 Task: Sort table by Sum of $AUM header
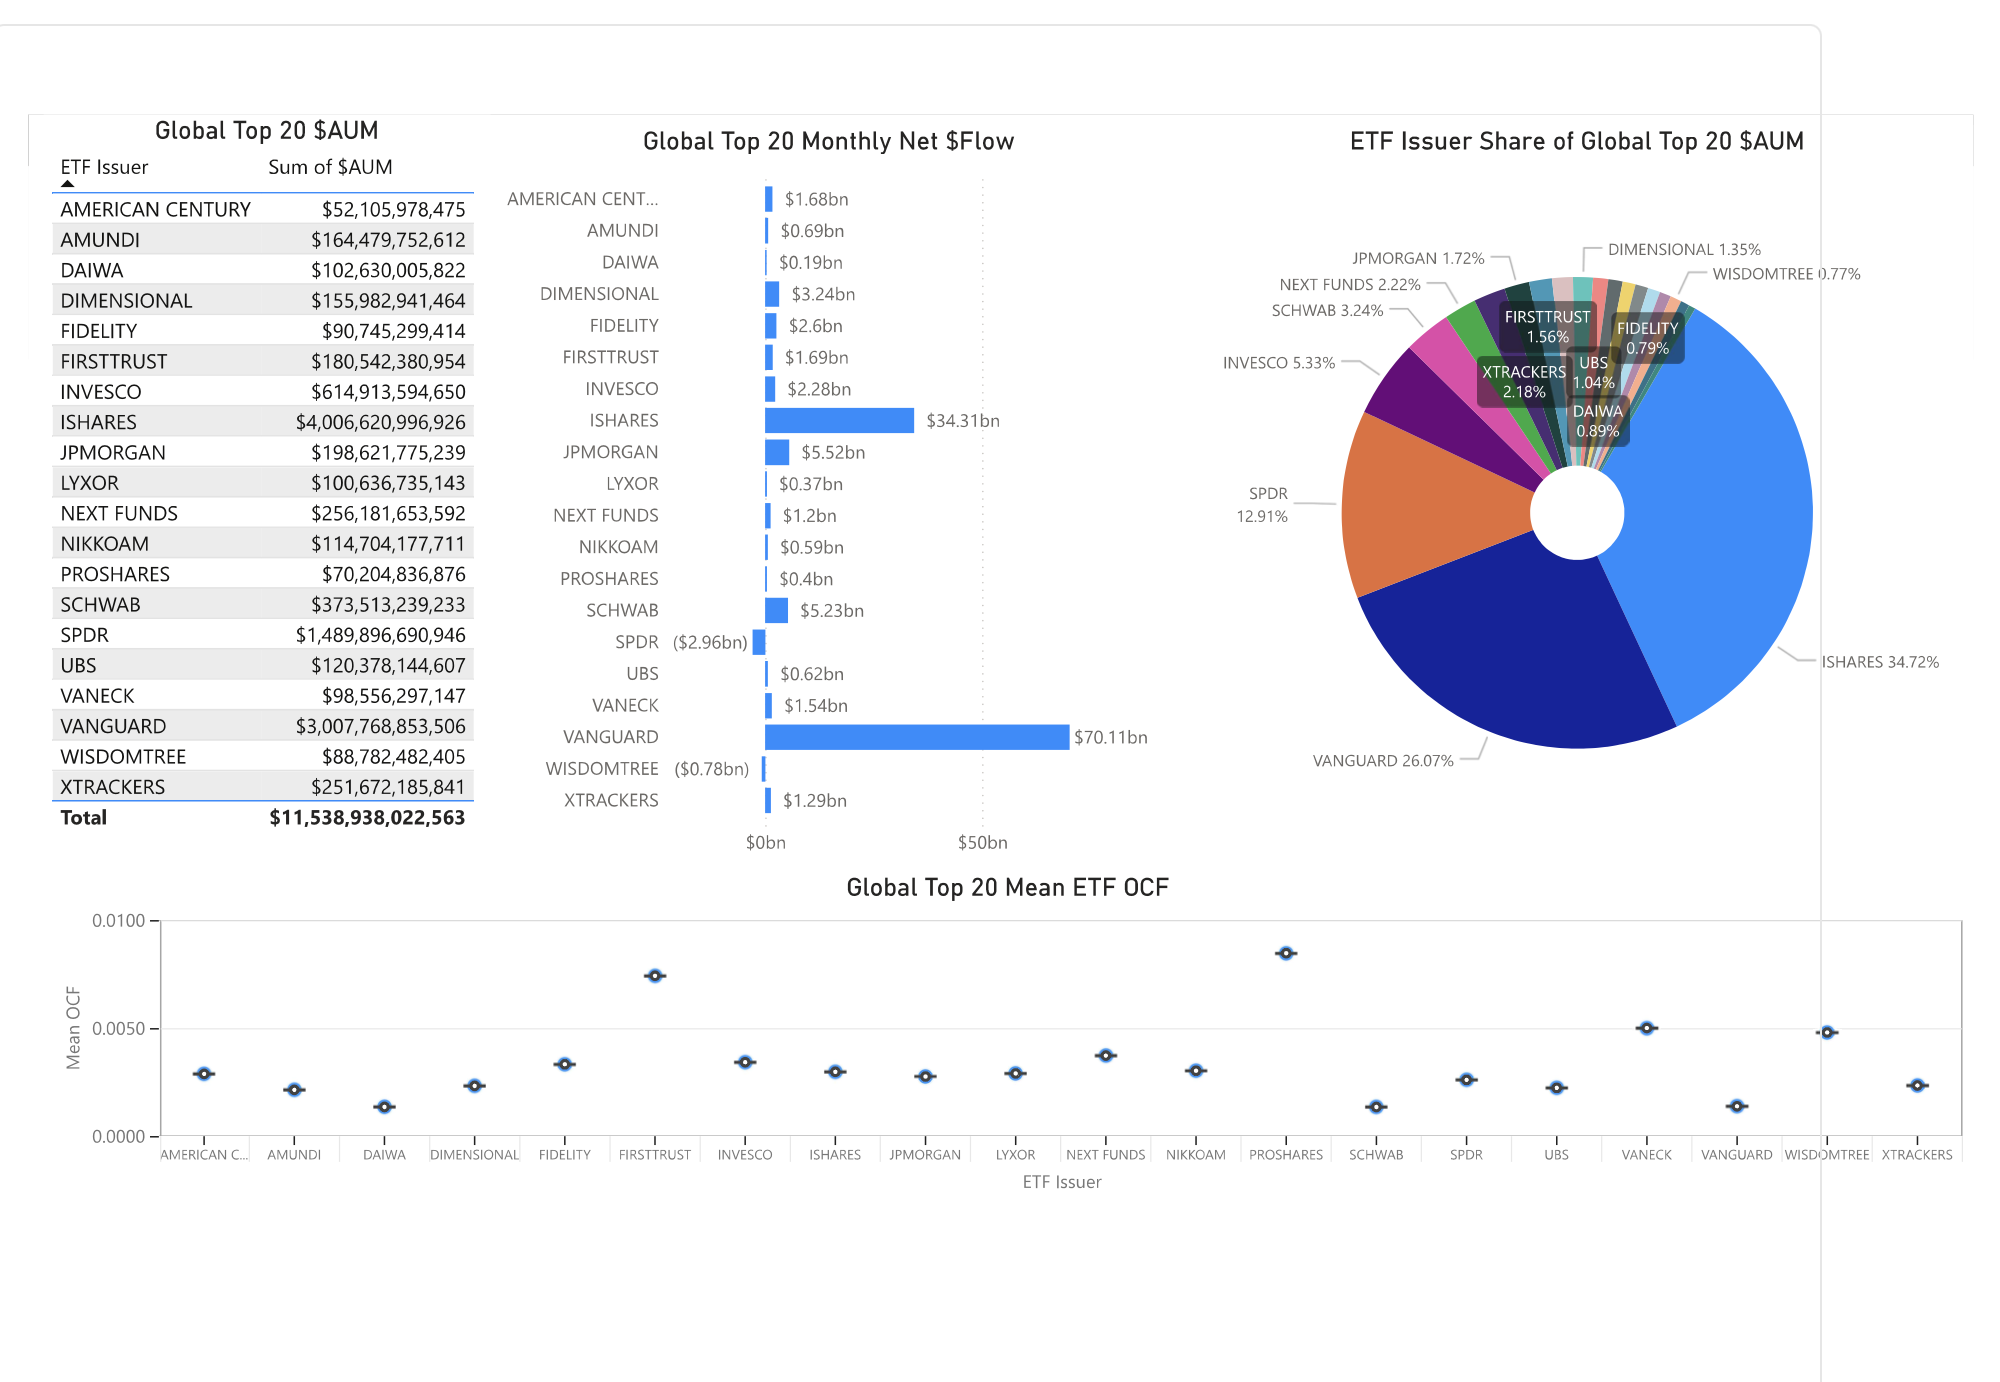click(x=330, y=167)
